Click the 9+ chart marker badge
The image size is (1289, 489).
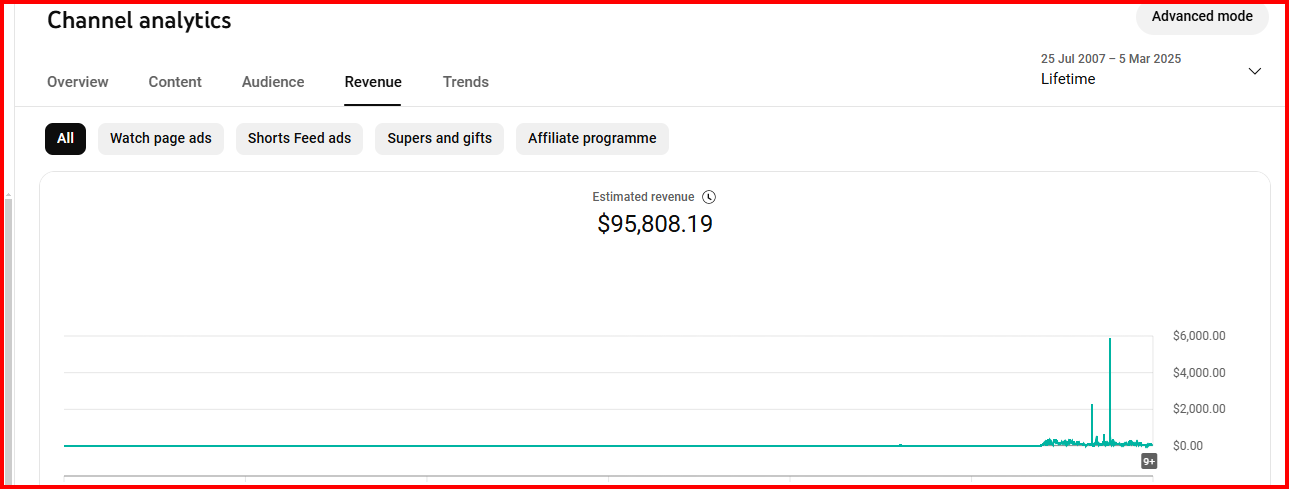pyautogui.click(x=1149, y=461)
